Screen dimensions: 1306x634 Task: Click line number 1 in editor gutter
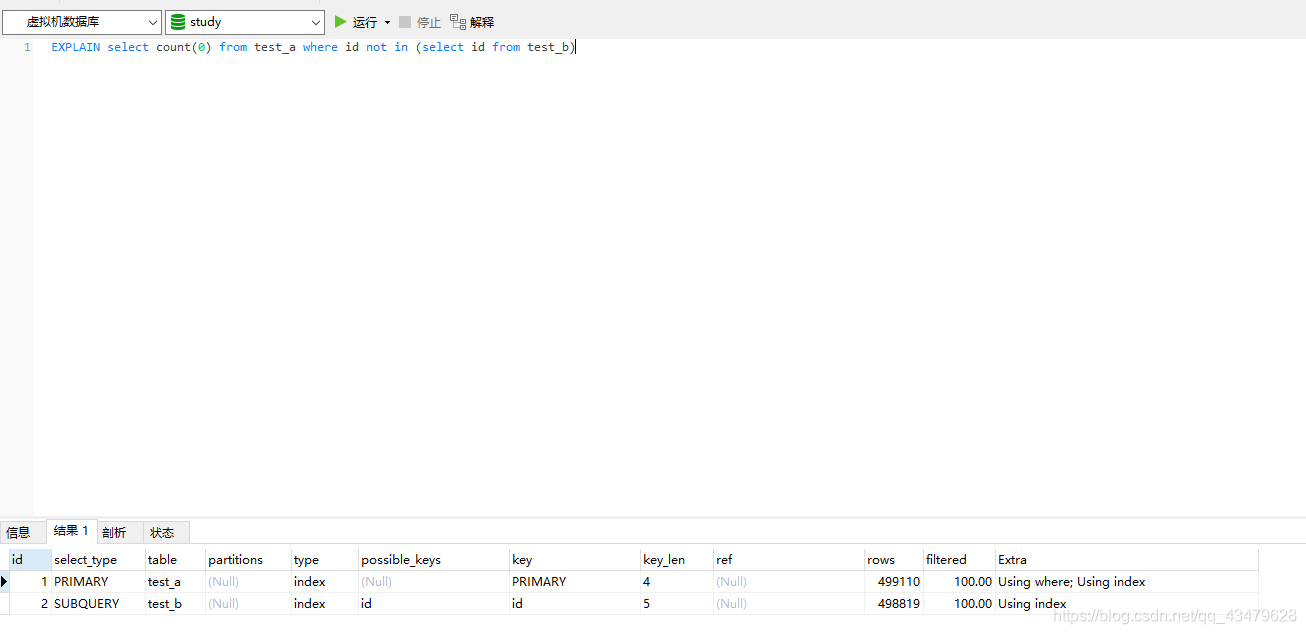pyautogui.click(x=27, y=47)
